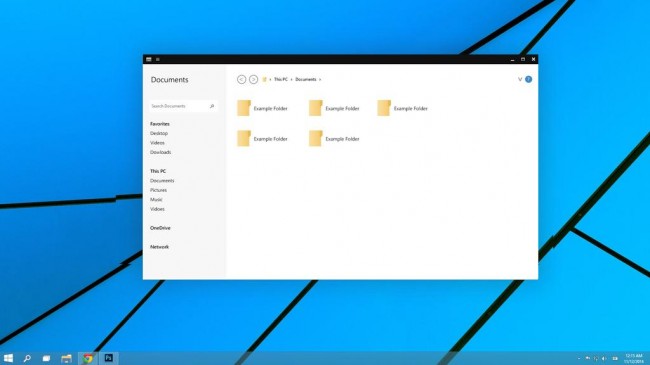Open Network in the sidebar
Viewport: 650px width, 365px height.
[x=159, y=247]
